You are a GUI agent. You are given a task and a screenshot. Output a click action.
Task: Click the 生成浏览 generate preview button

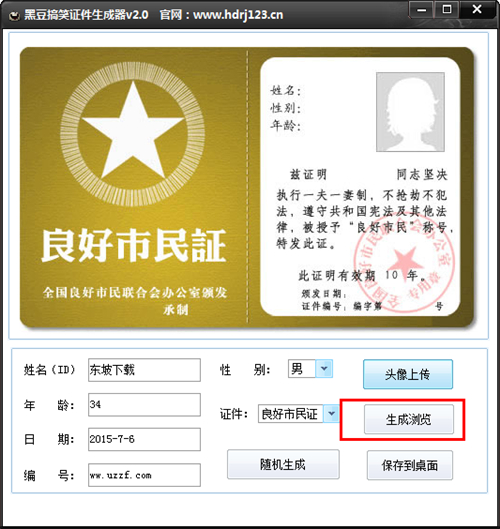pyautogui.click(x=409, y=419)
